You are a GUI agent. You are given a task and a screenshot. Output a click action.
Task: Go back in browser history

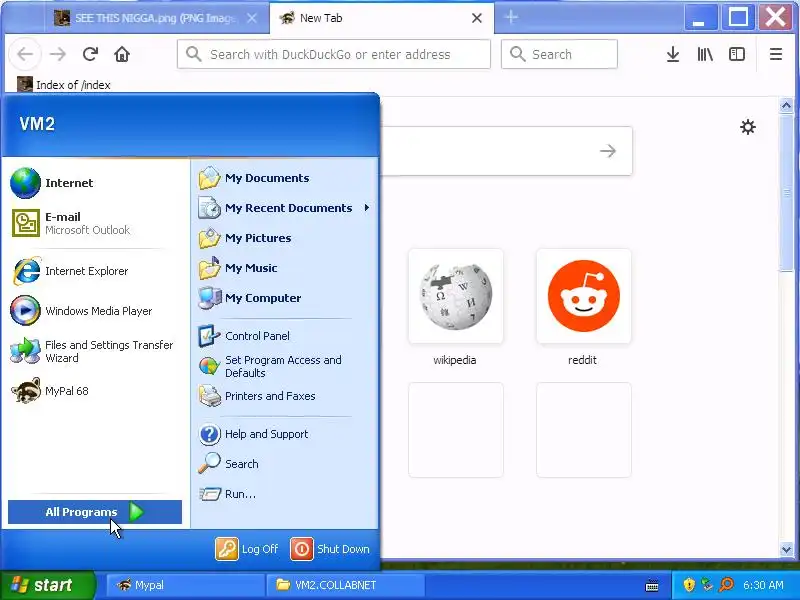[25, 54]
